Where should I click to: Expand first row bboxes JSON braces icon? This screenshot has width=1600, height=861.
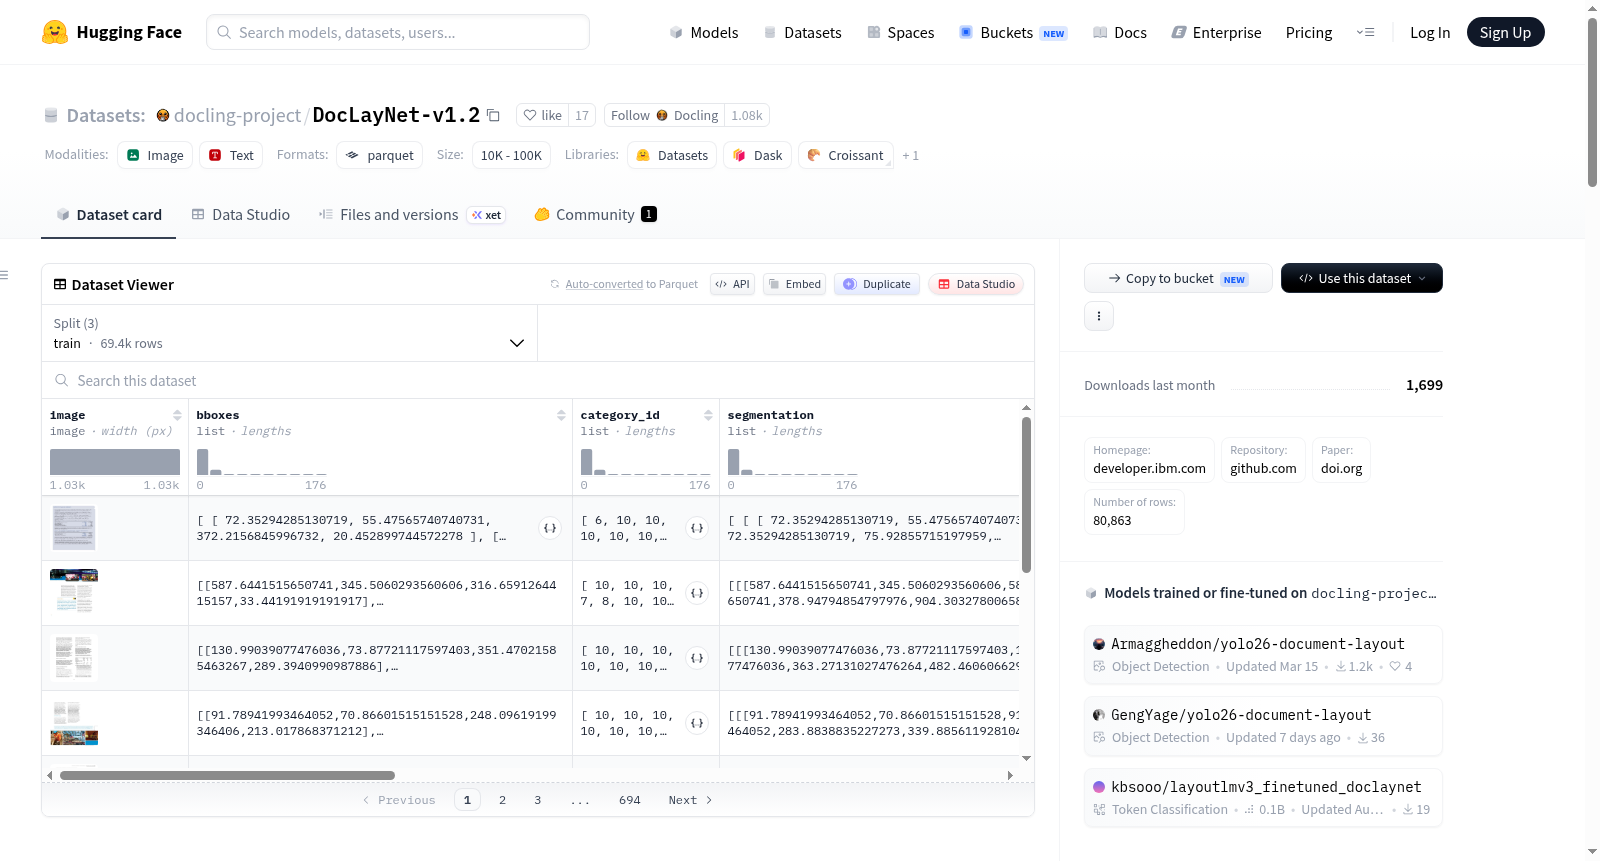click(x=550, y=528)
